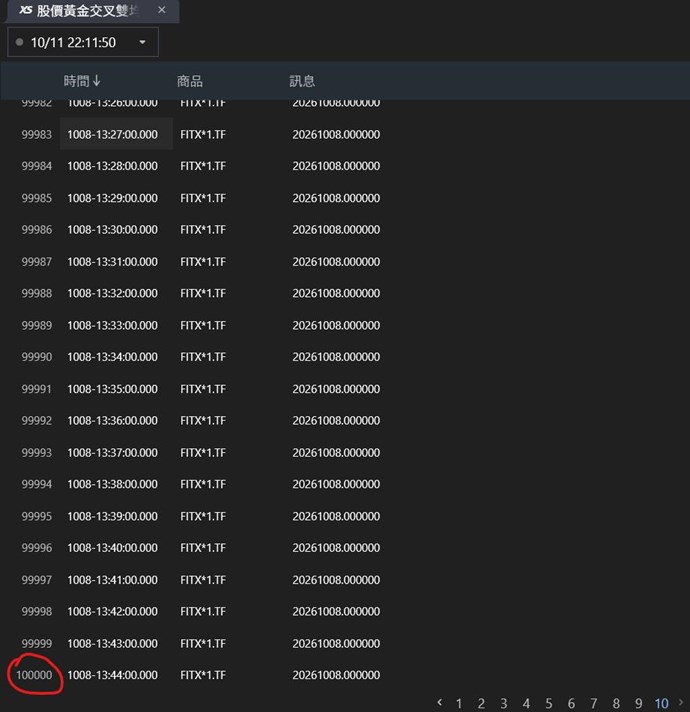Select row number 99994
This screenshot has width=690, height=712.
coord(37,484)
